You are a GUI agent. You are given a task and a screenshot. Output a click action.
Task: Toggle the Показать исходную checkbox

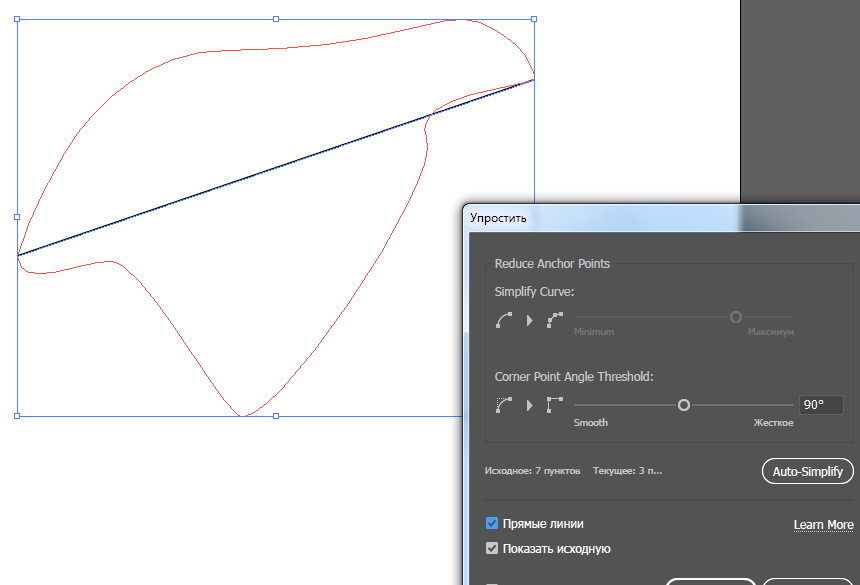(x=492, y=548)
